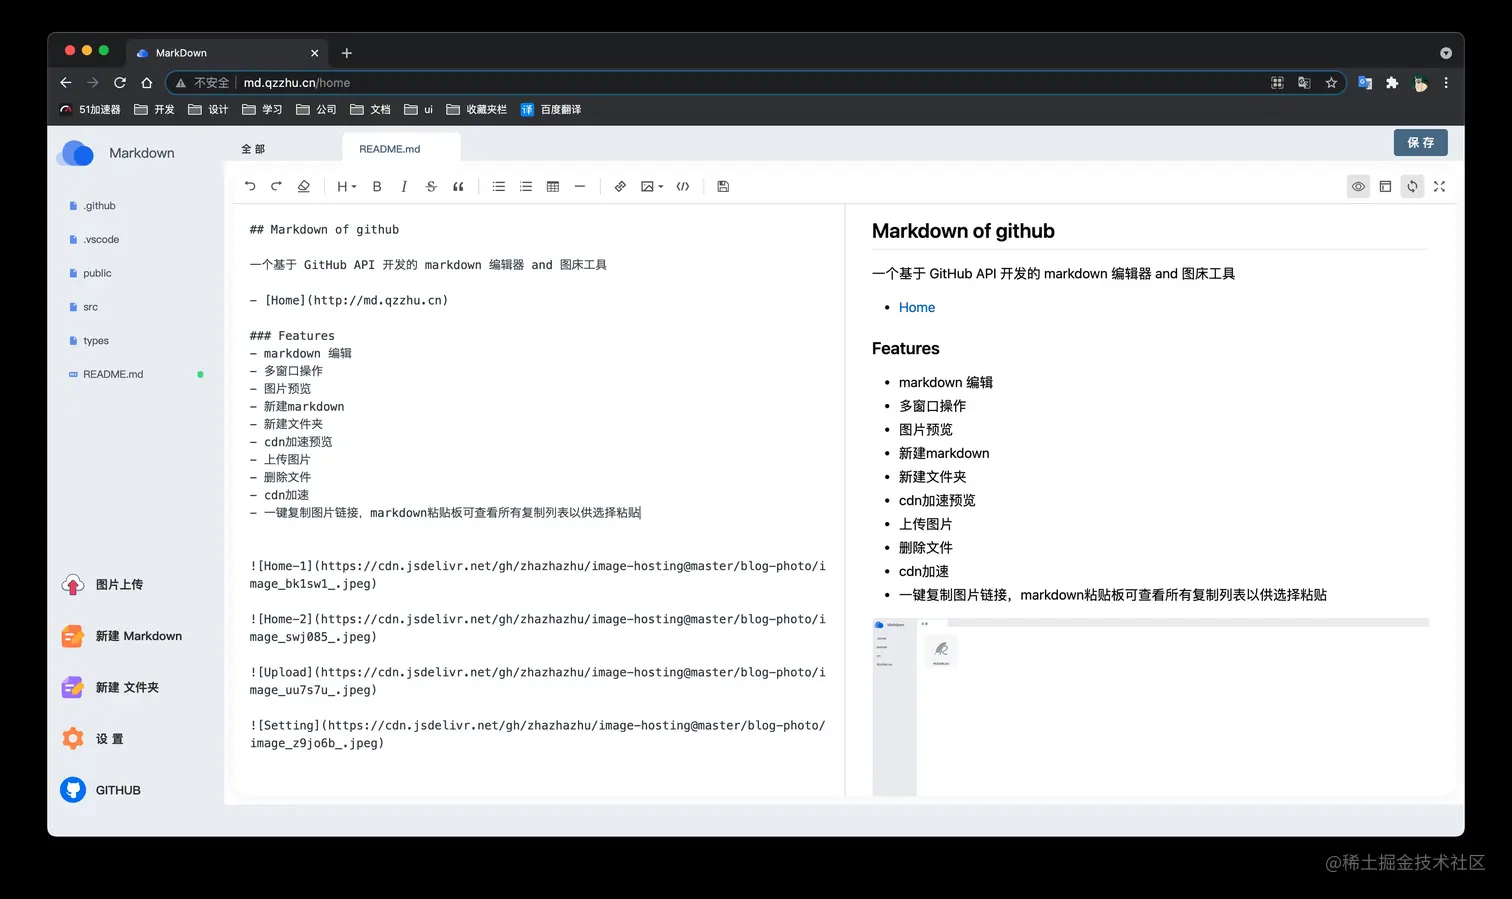Open the image insert dropdown
This screenshot has width=1512, height=899.
[x=652, y=186]
